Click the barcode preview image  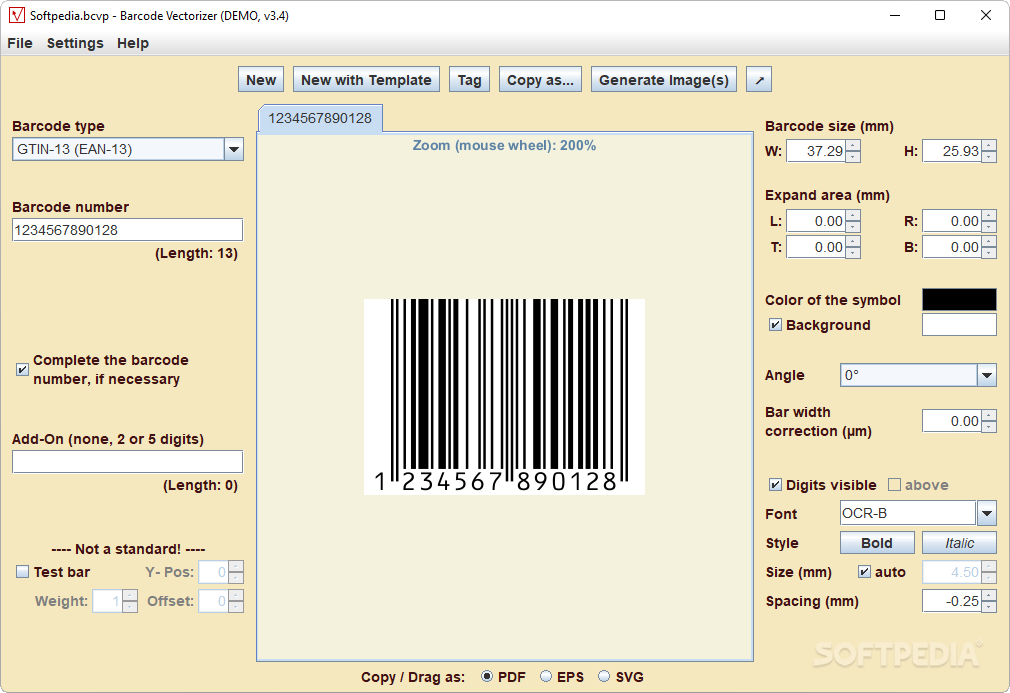click(x=504, y=397)
